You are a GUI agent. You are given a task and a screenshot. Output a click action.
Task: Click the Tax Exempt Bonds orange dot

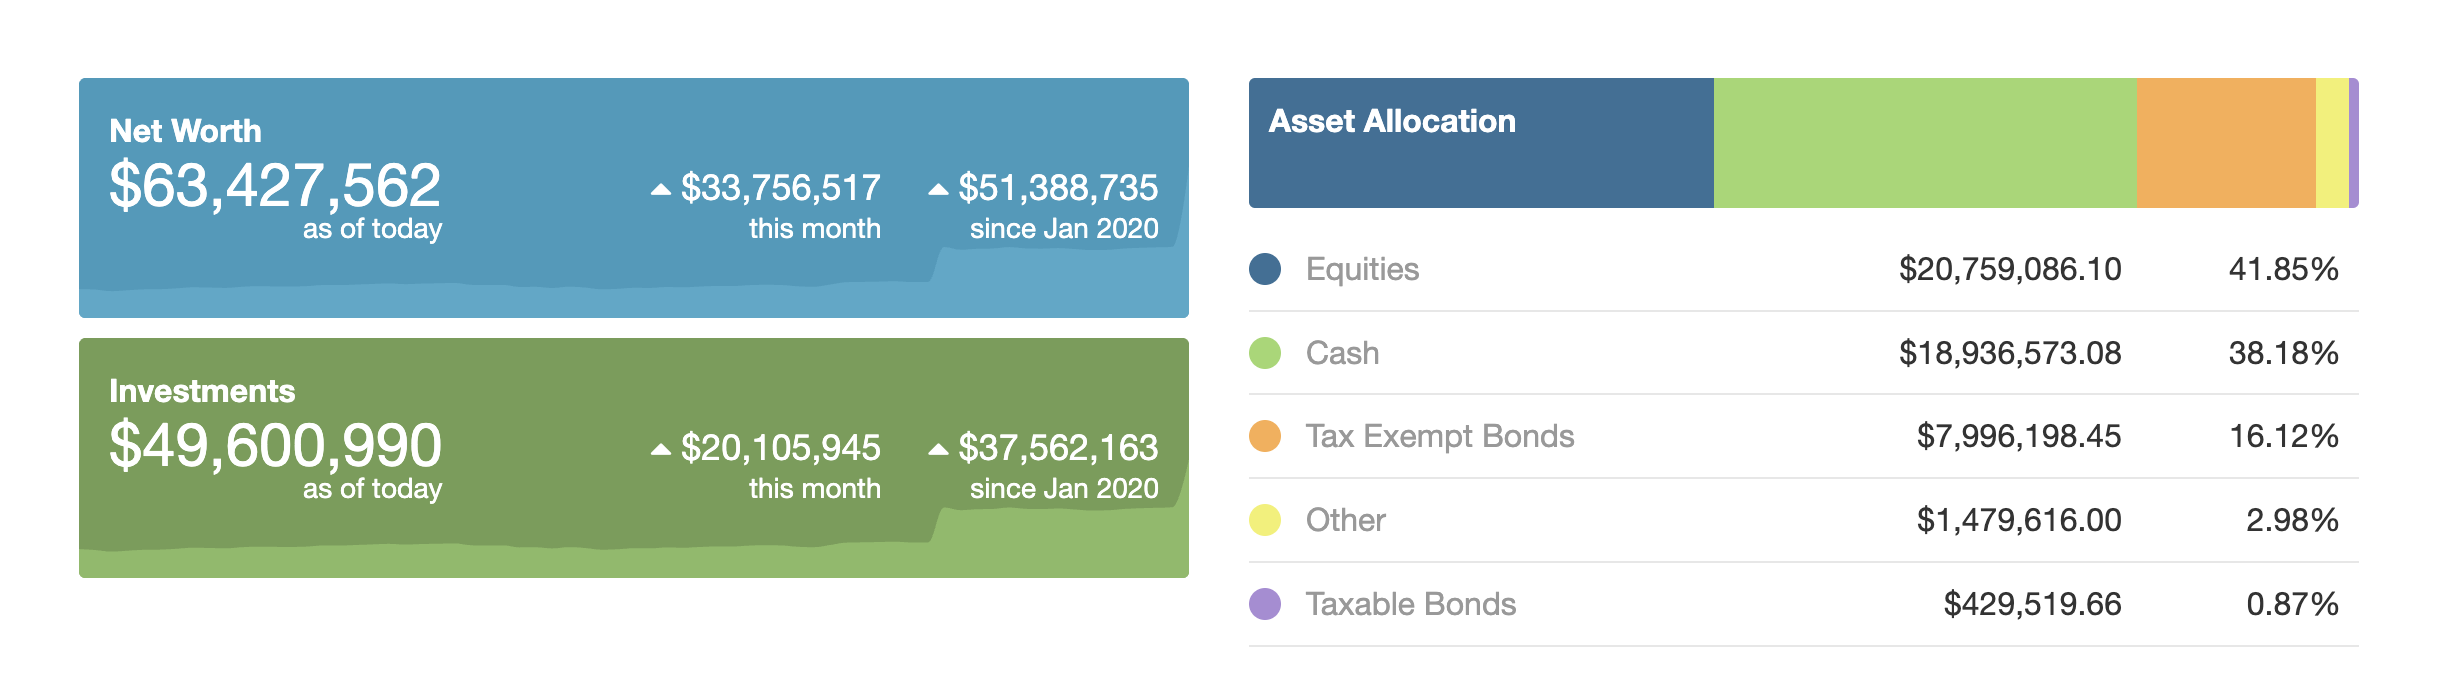click(x=1265, y=436)
